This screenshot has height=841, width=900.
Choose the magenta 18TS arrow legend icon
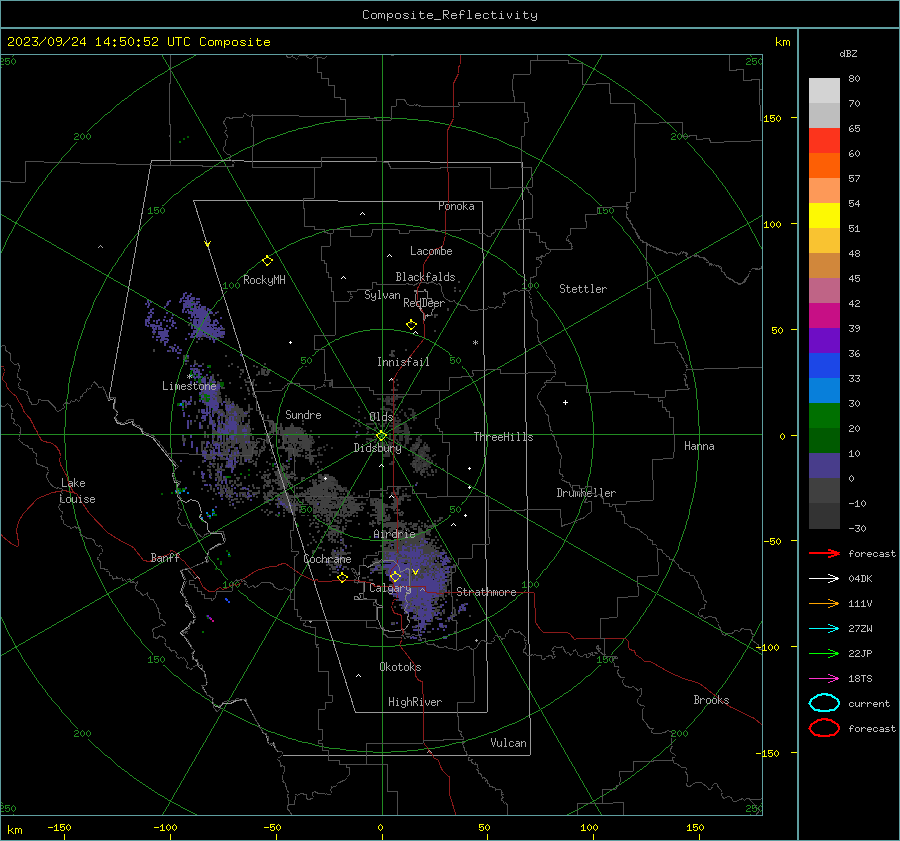click(824, 679)
